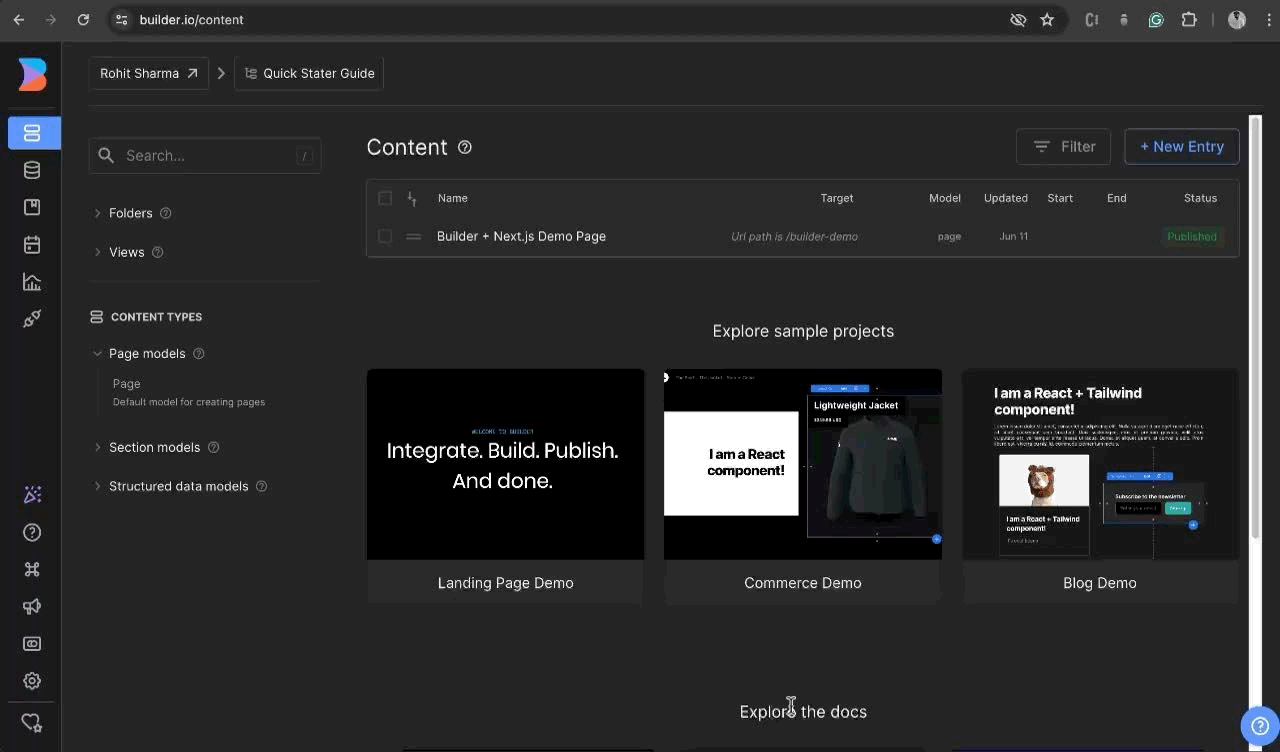Collapse the Page models section
1280x752 pixels.
(x=98, y=353)
